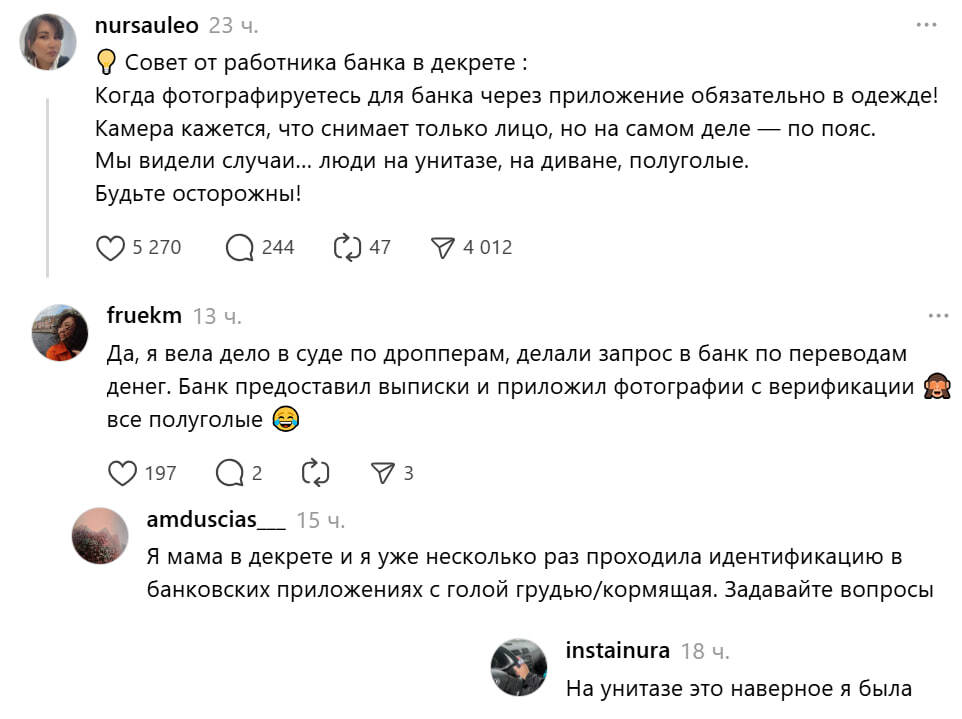
Task: Click instainura's profile avatar
Action: [x=519, y=667]
